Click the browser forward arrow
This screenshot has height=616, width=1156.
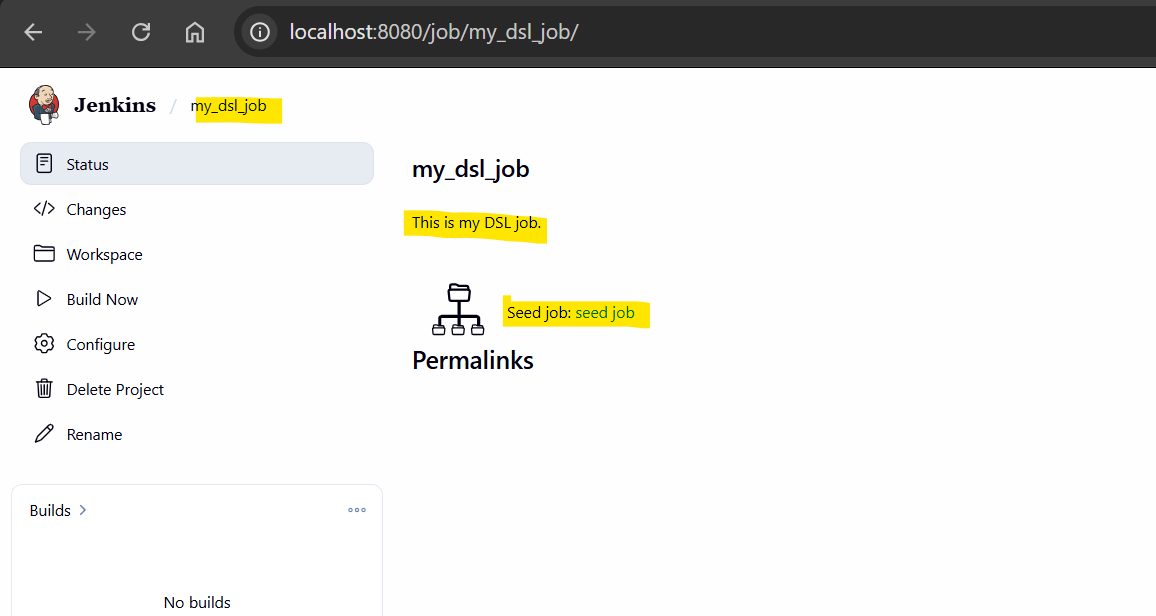pos(87,32)
